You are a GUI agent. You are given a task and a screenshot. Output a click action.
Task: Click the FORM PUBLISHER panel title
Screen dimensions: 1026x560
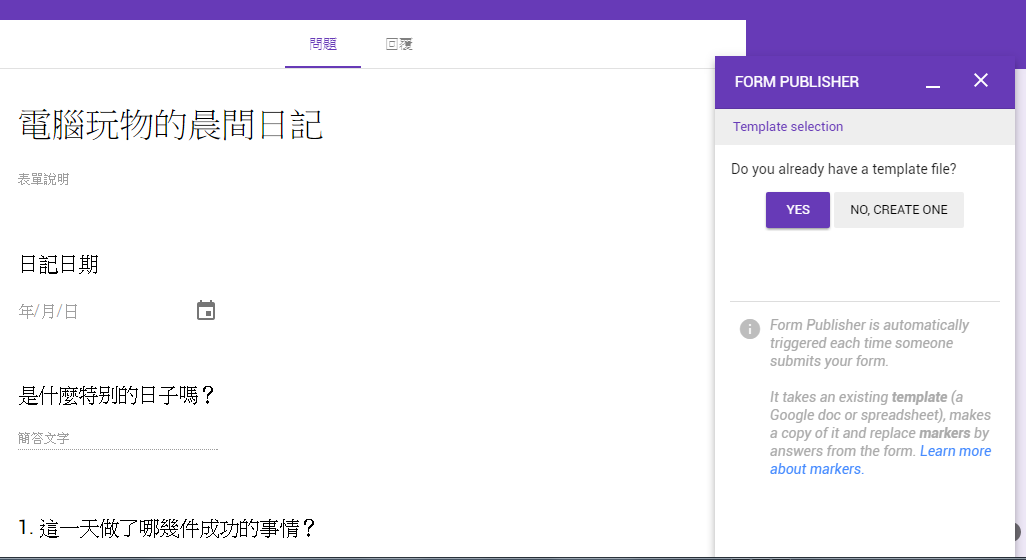click(796, 82)
